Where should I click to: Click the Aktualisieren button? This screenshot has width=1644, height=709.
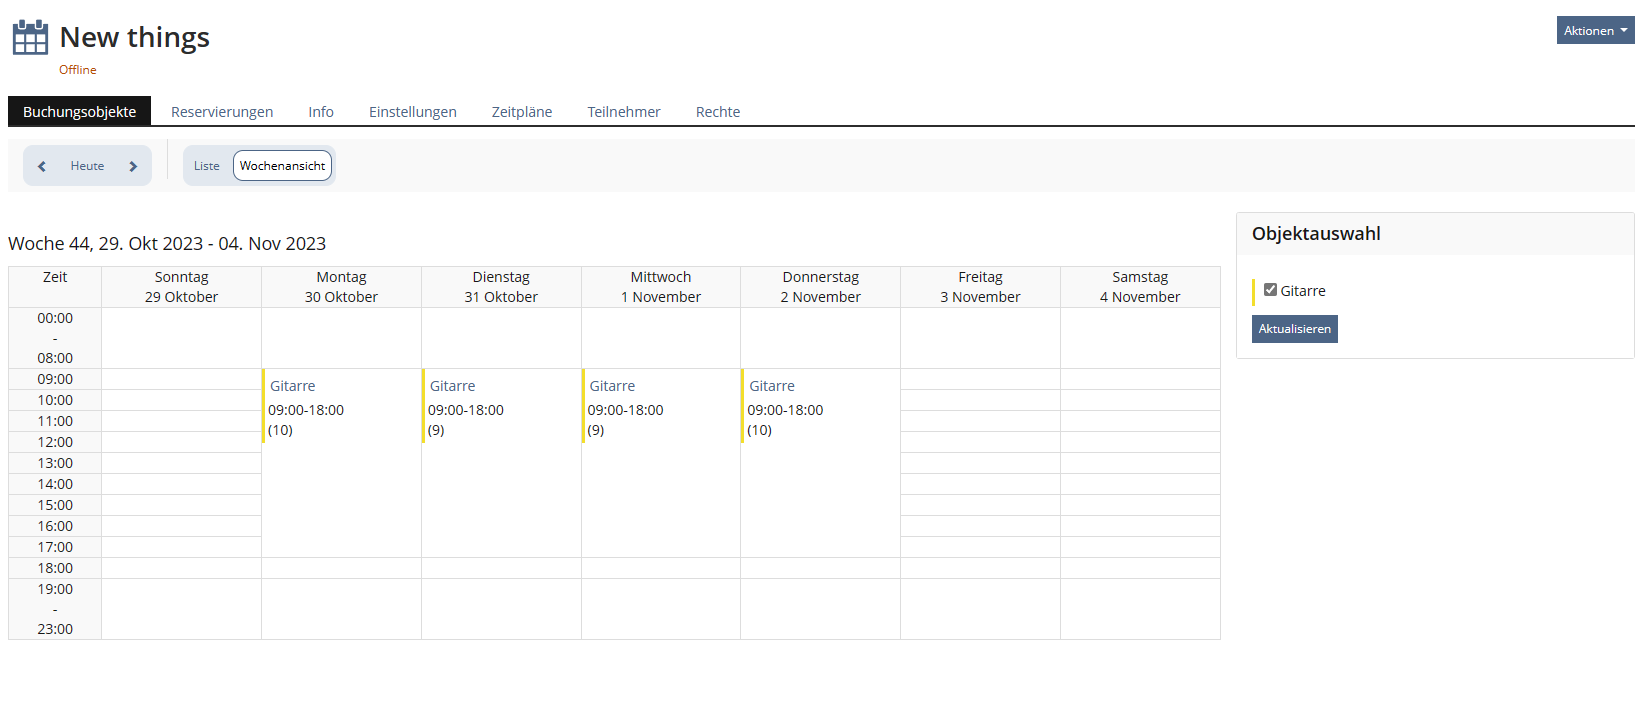tap(1294, 329)
